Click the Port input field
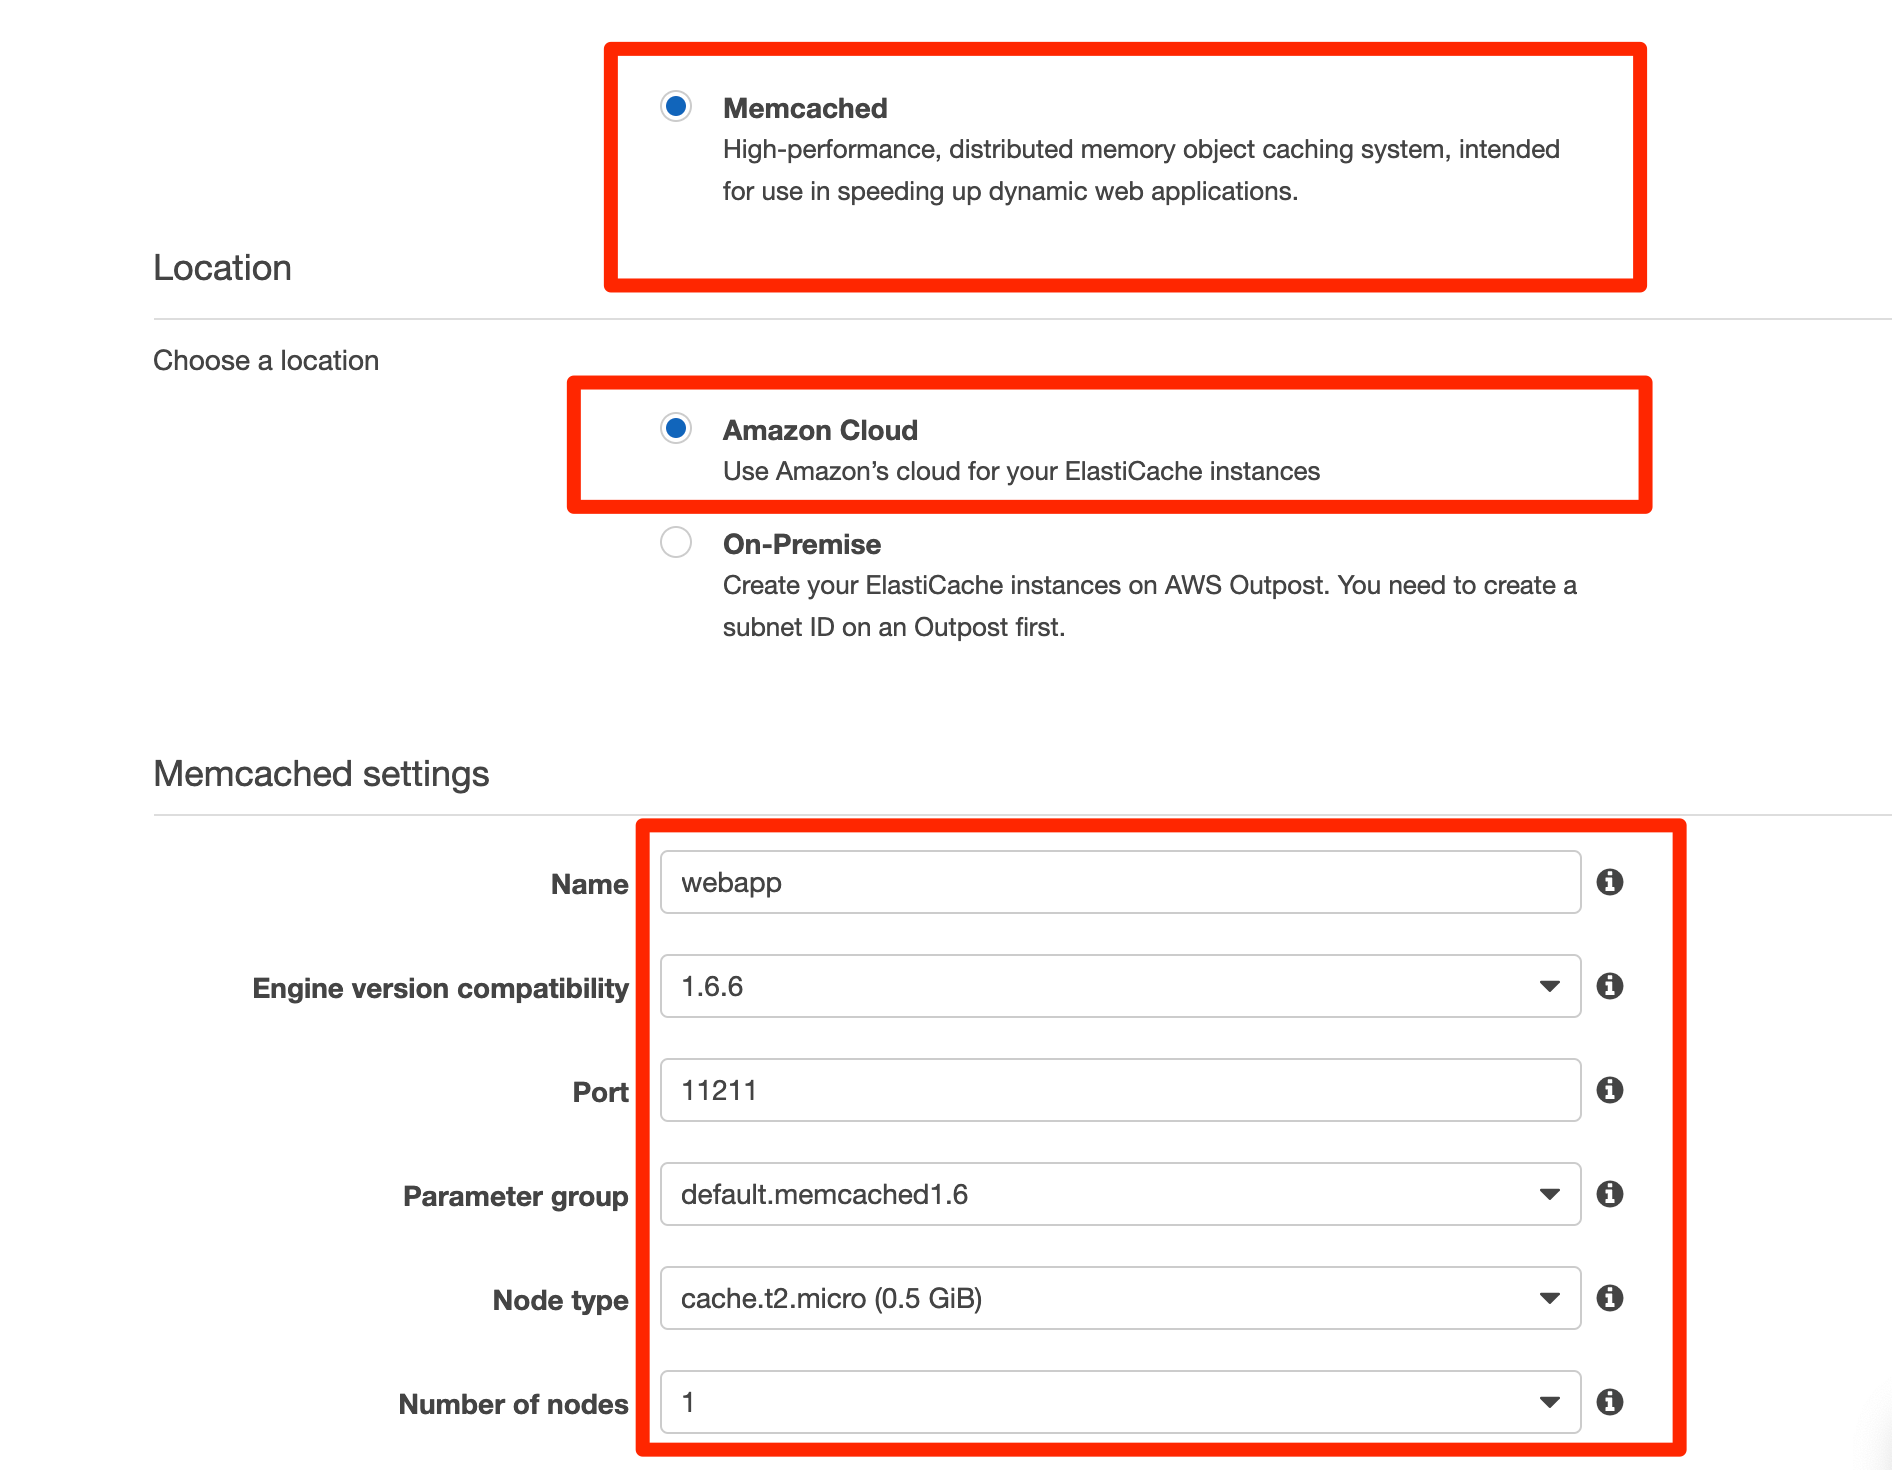 pyautogui.click(x=1120, y=1090)
